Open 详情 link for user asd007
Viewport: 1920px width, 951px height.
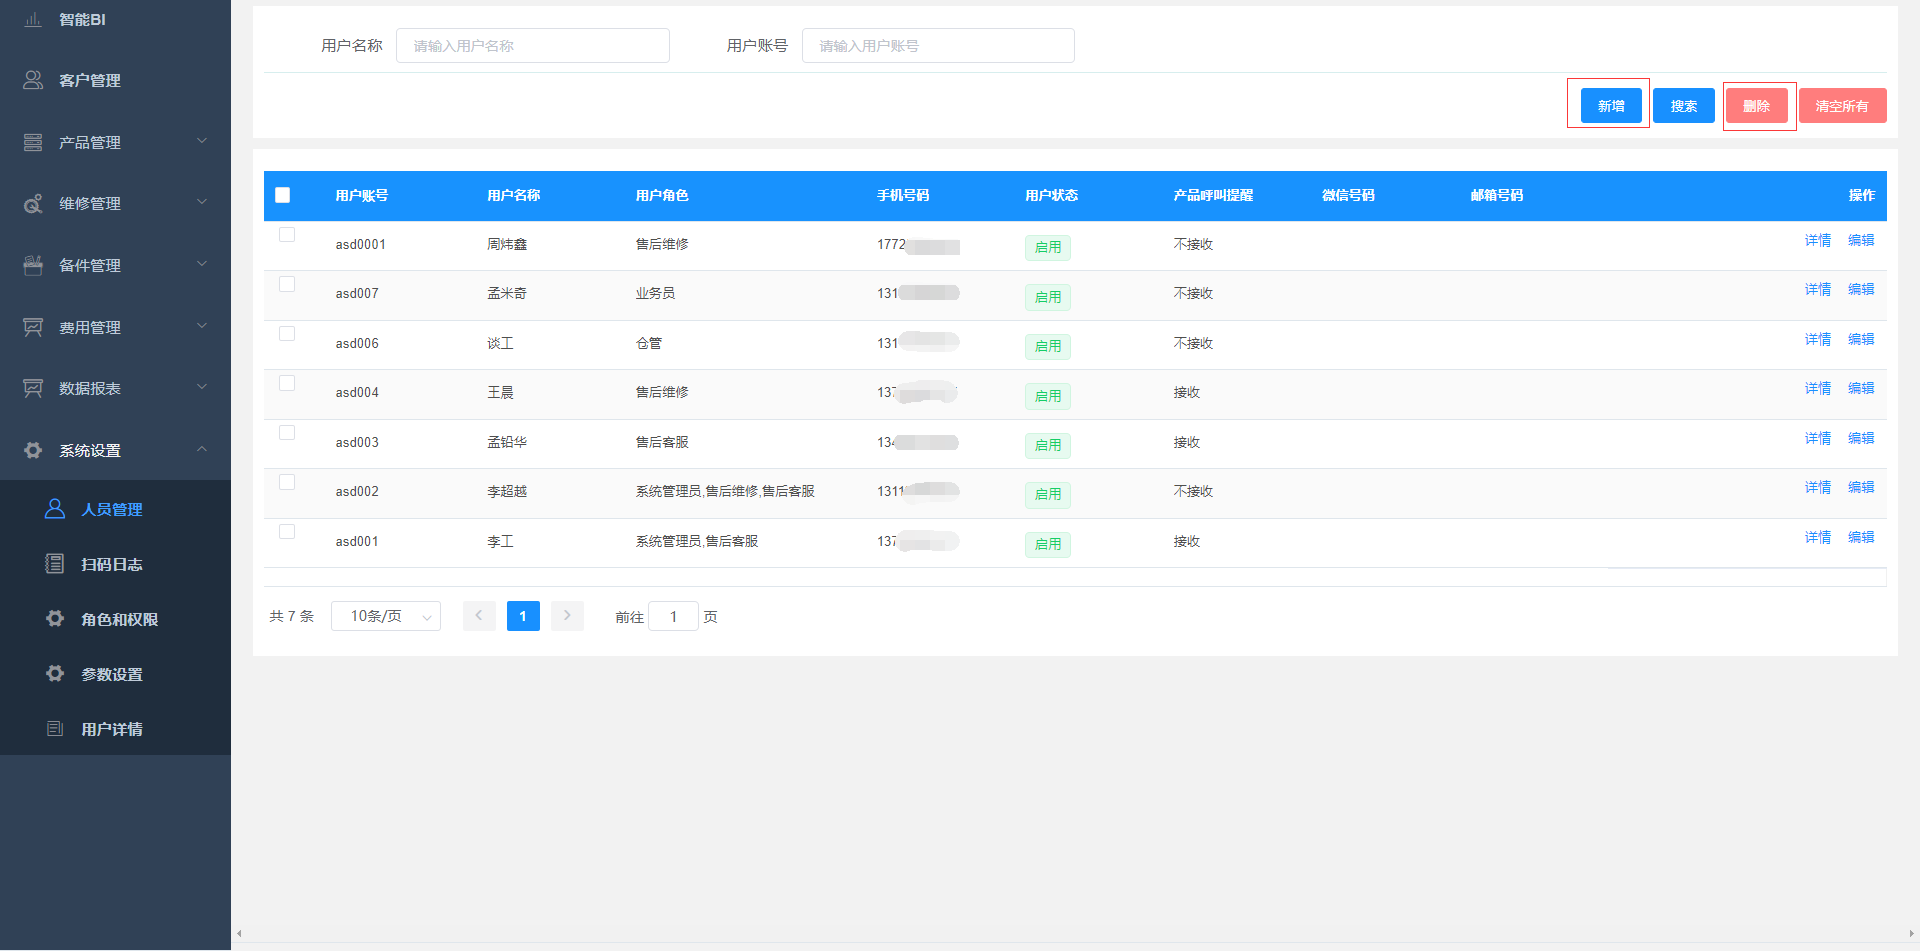[1817, 290]
